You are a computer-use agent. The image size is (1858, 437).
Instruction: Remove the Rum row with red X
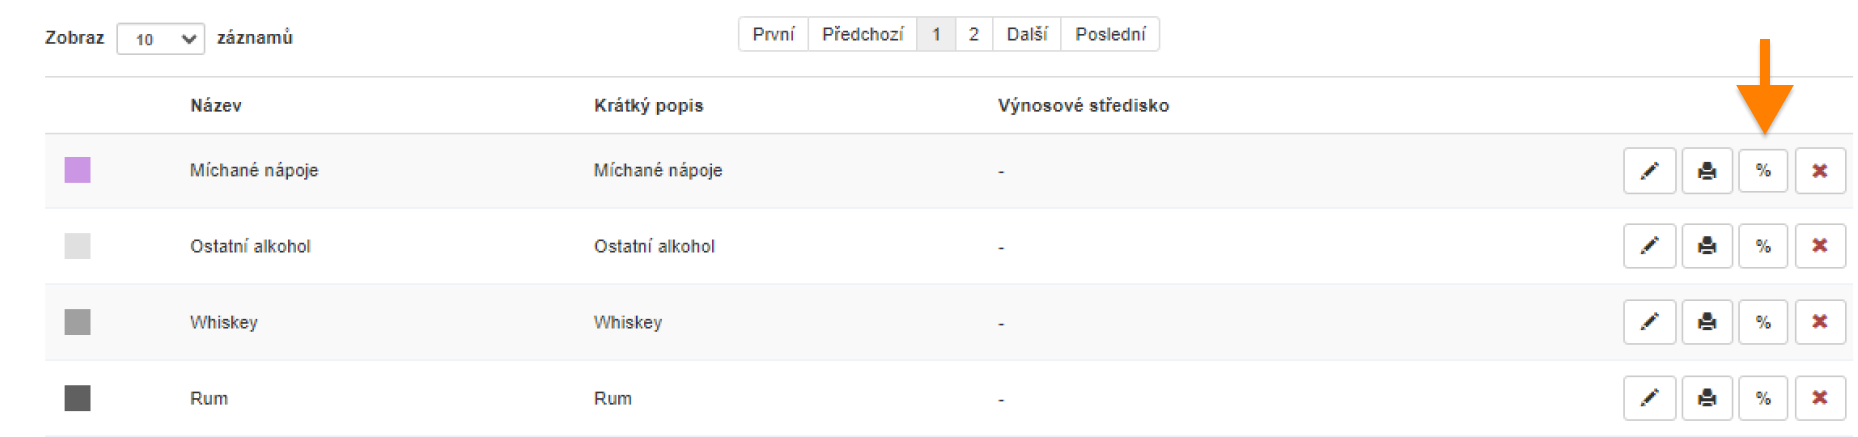coord(1820,398)
